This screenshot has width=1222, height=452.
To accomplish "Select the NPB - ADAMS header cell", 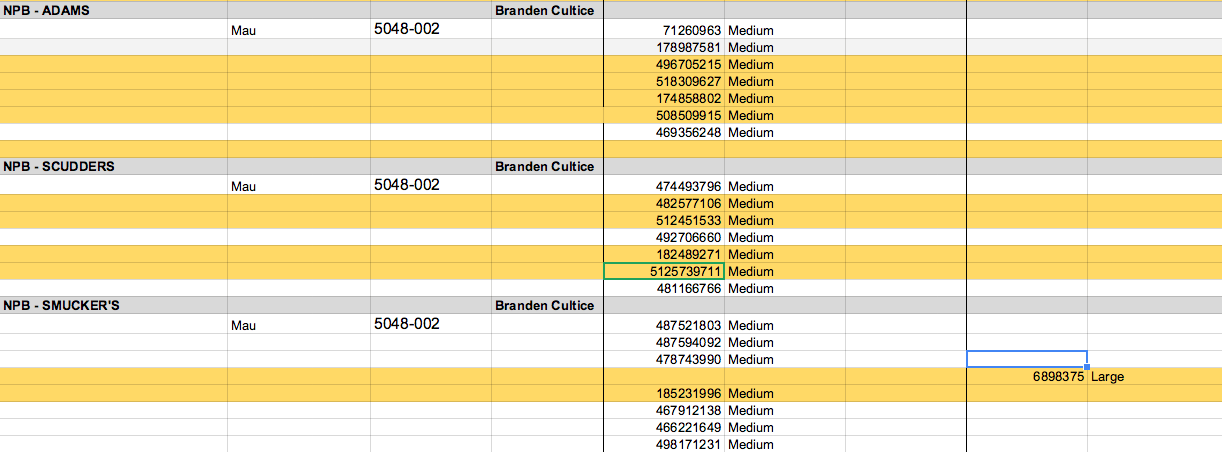I will coord(60,10).
